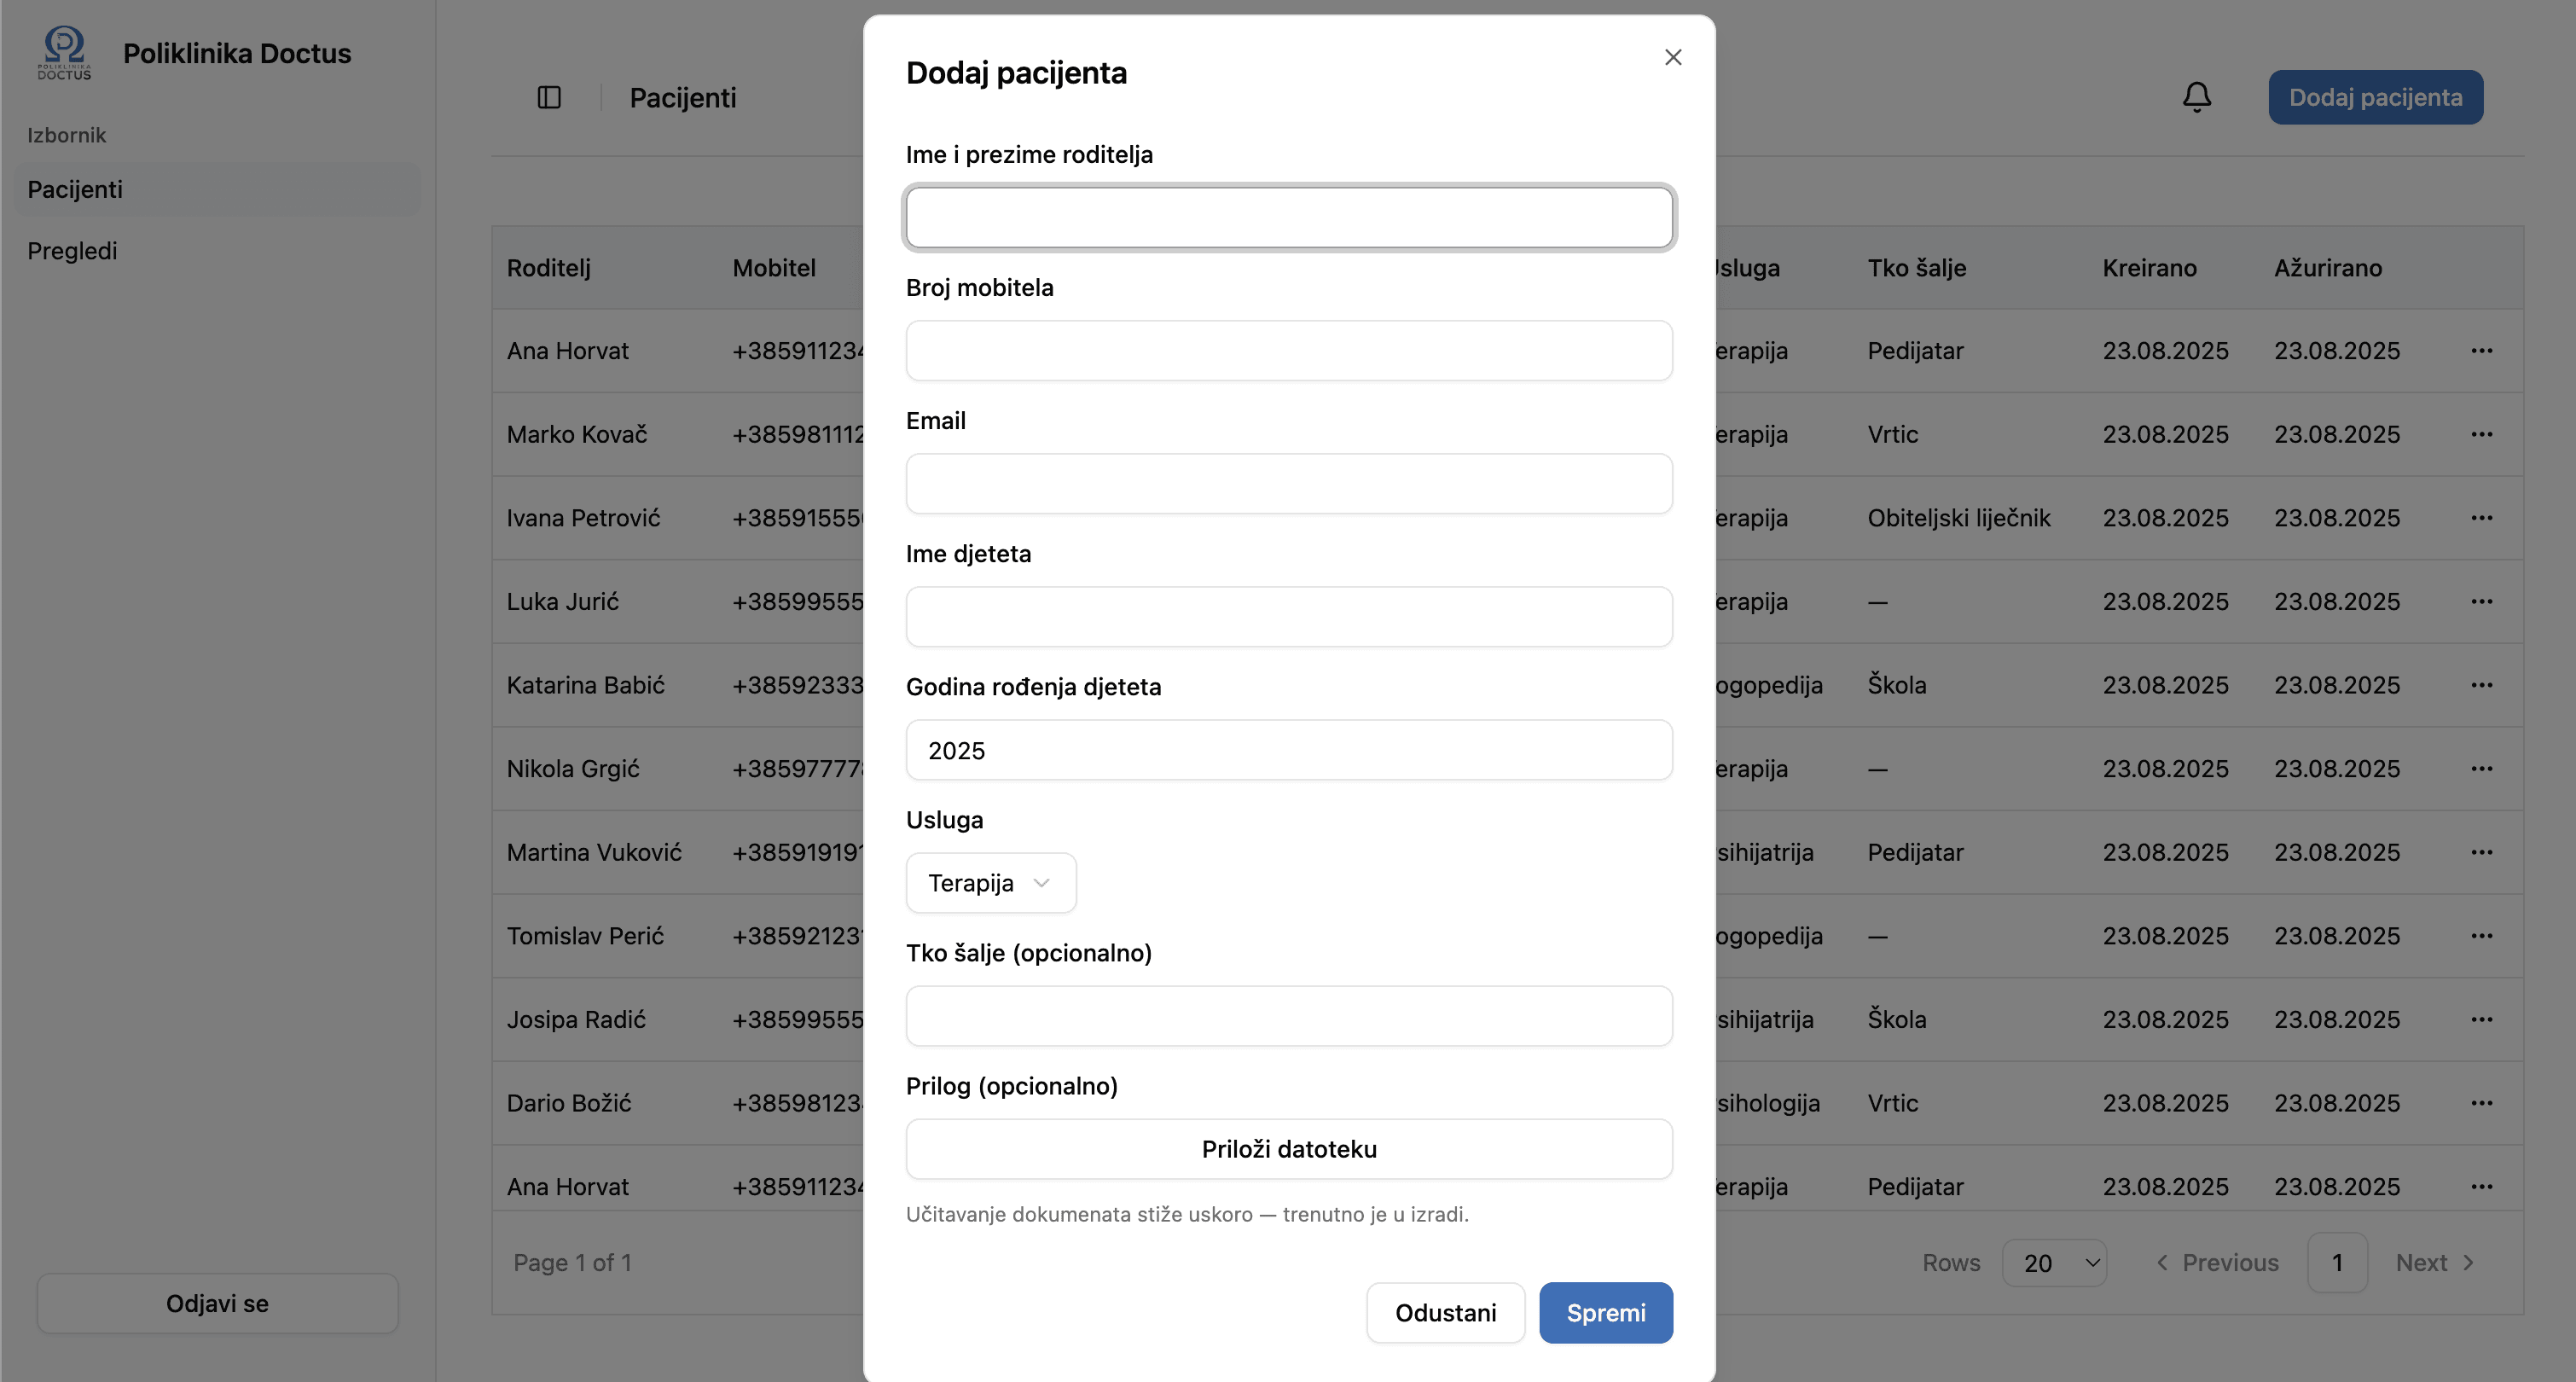The width and height of the screenshot is (2576, 1382).
Task: Click the Poliklinika Doctus logo
Action: 64,53
